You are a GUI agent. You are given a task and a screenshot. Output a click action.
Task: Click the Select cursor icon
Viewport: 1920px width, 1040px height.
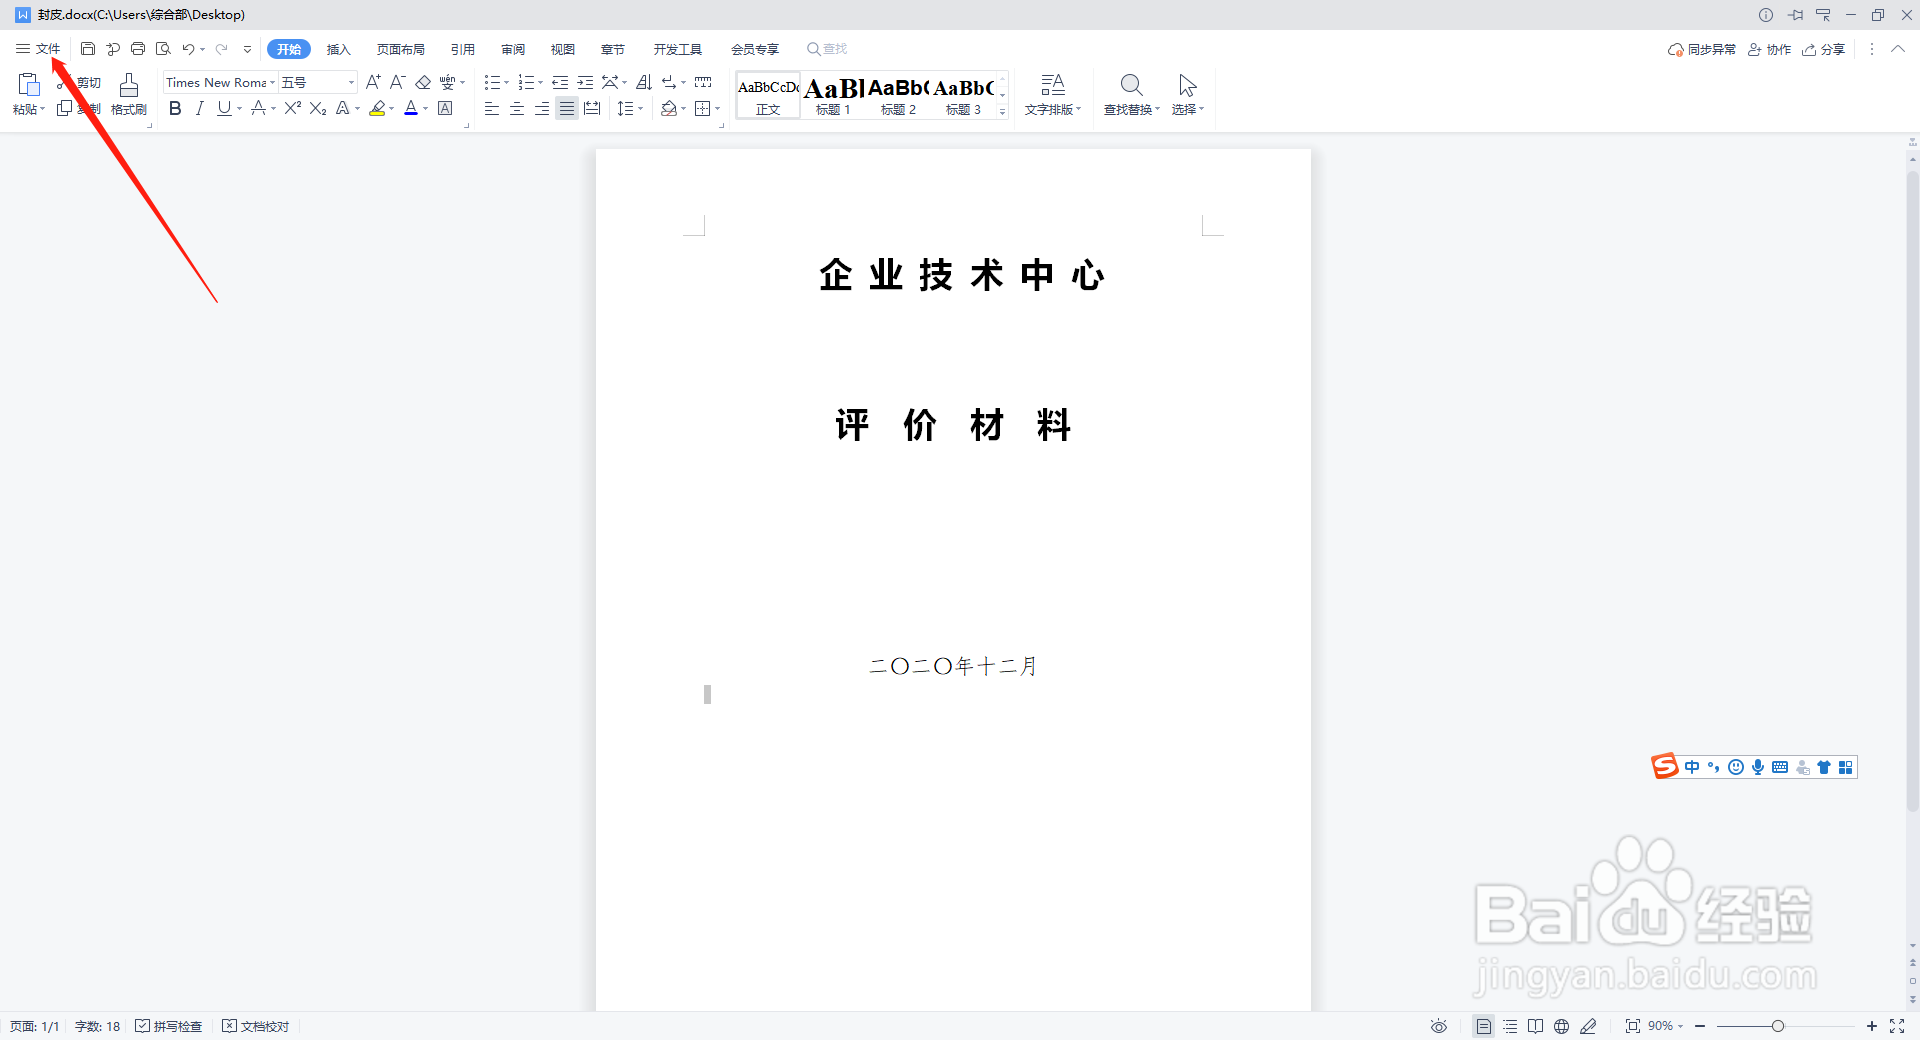point(1187,85)
